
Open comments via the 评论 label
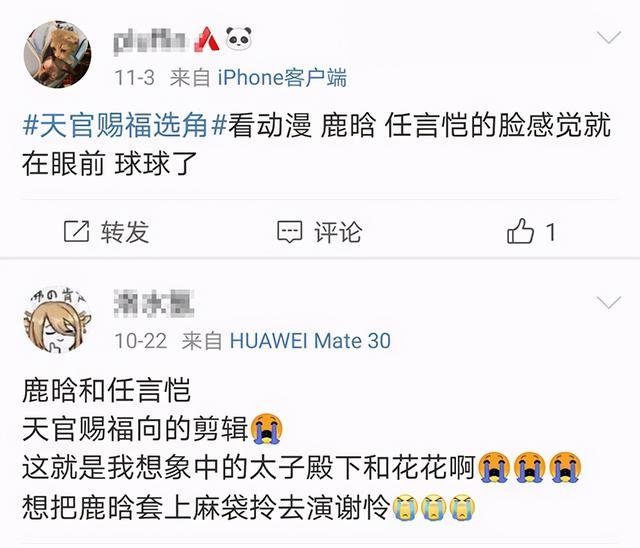coord(338,232)
